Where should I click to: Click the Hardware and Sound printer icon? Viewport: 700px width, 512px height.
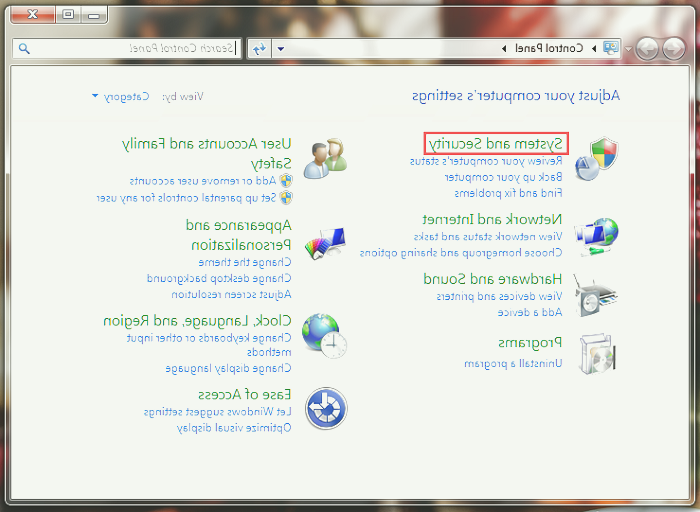596,296
